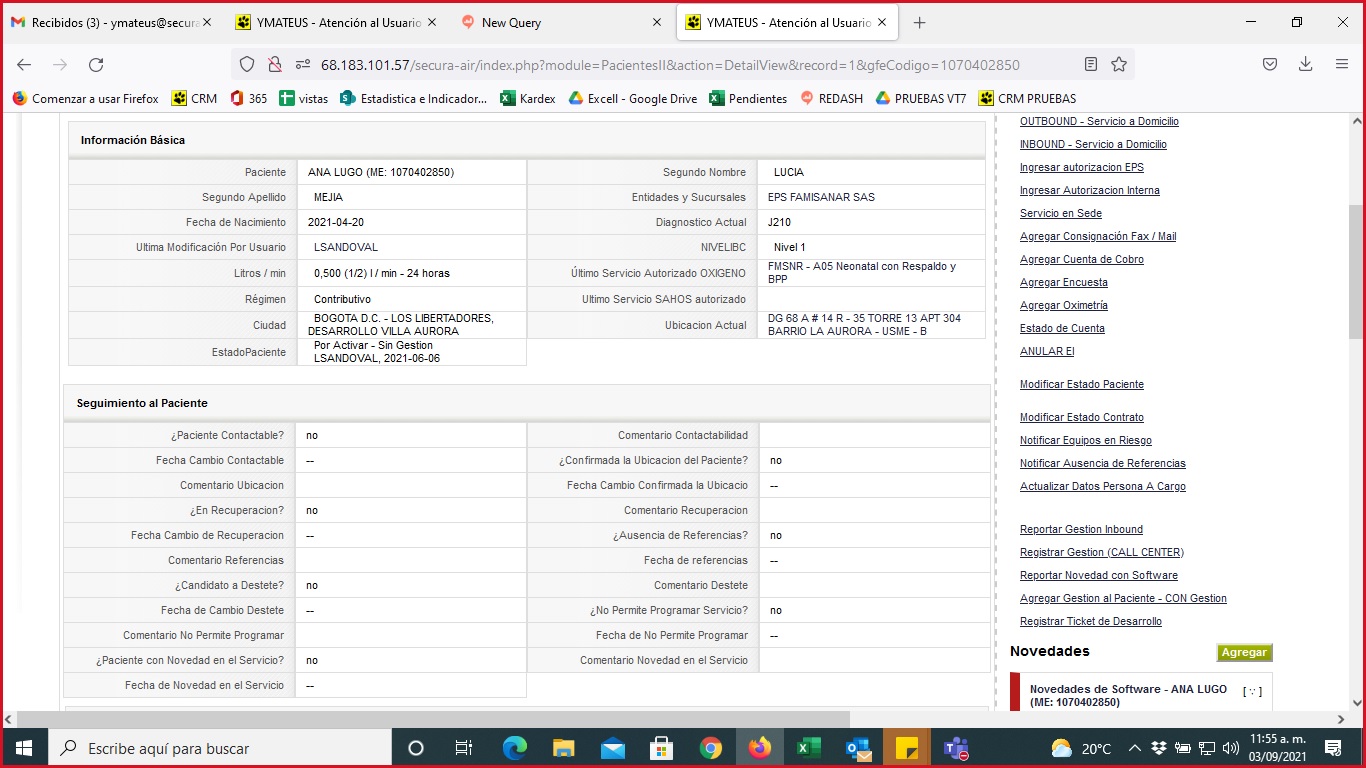Screen dimensions: 1366x768
Task: Click Actualizar Datos Persona A Cargo link
Action: (x=1103, y=486)
